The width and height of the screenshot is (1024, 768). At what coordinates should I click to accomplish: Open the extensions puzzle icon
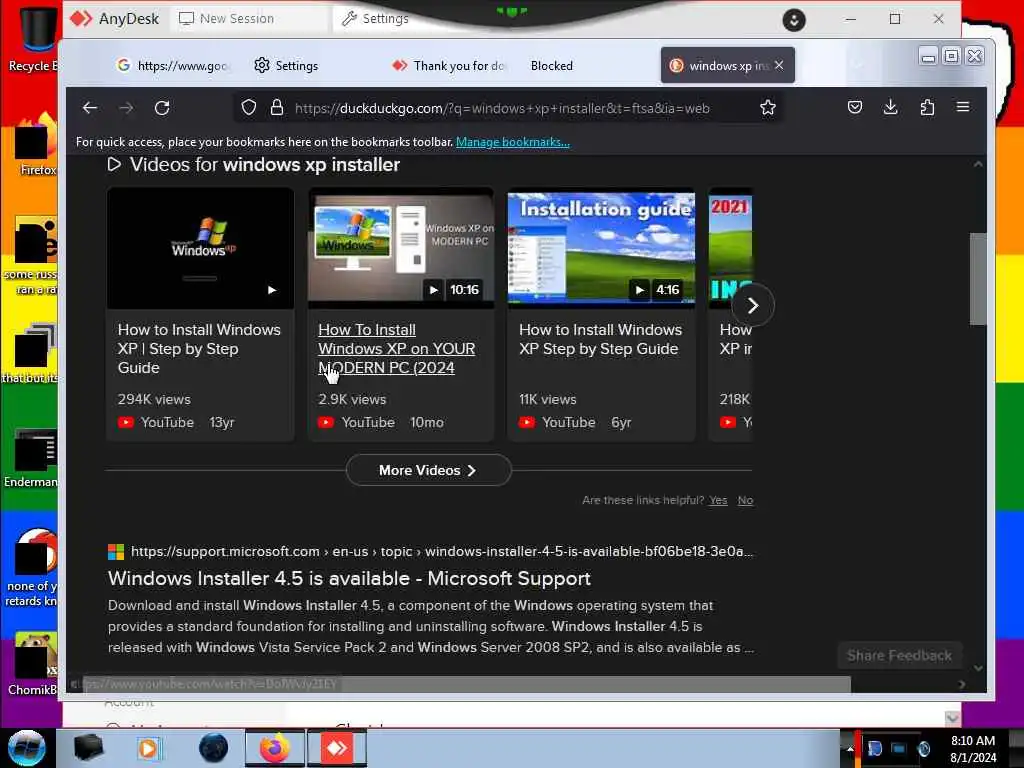(927, 107)
